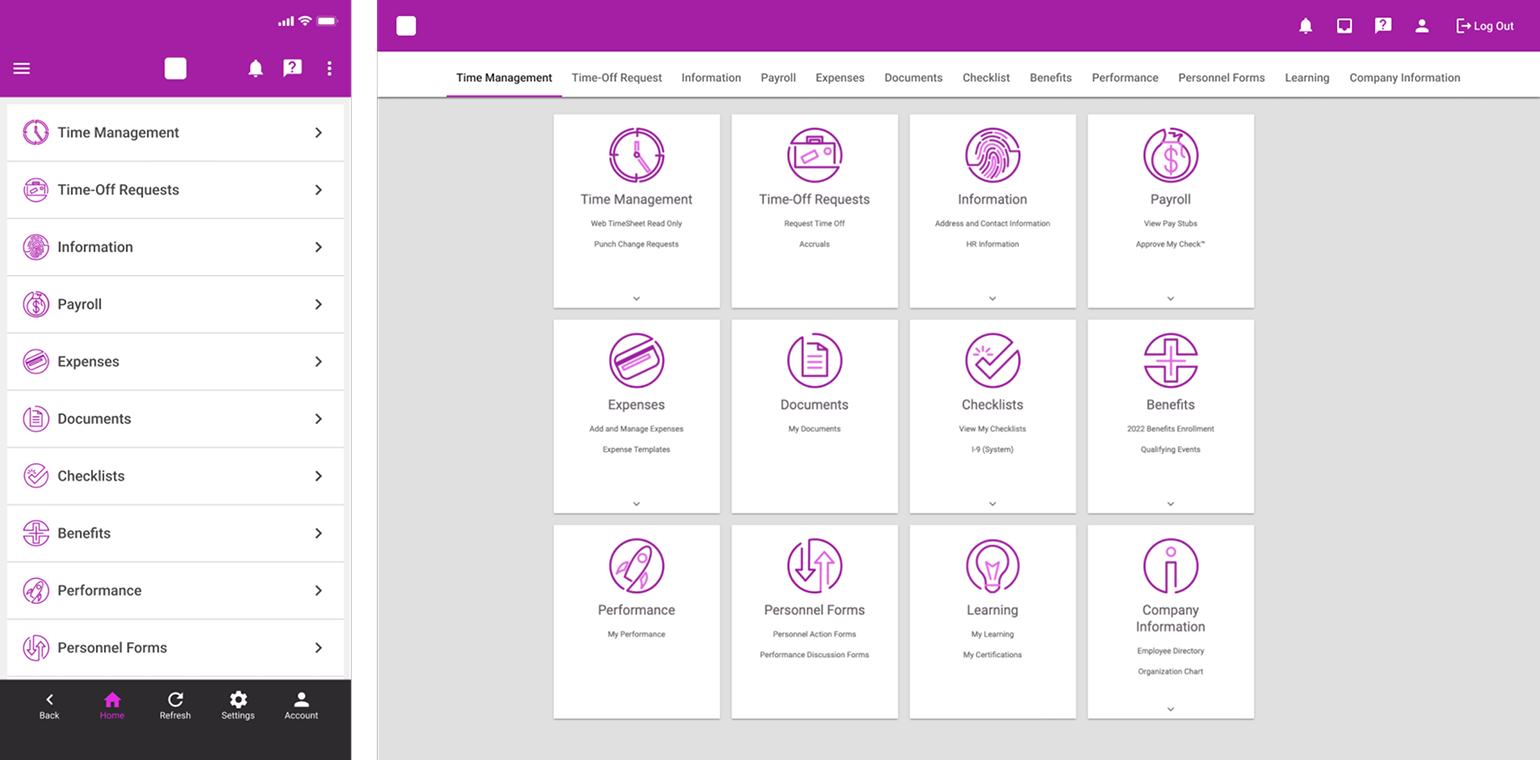Tap the notification bell in mobile header
Screen dimensions: 1540x760
pyautogui.click(x=256, y=68)
